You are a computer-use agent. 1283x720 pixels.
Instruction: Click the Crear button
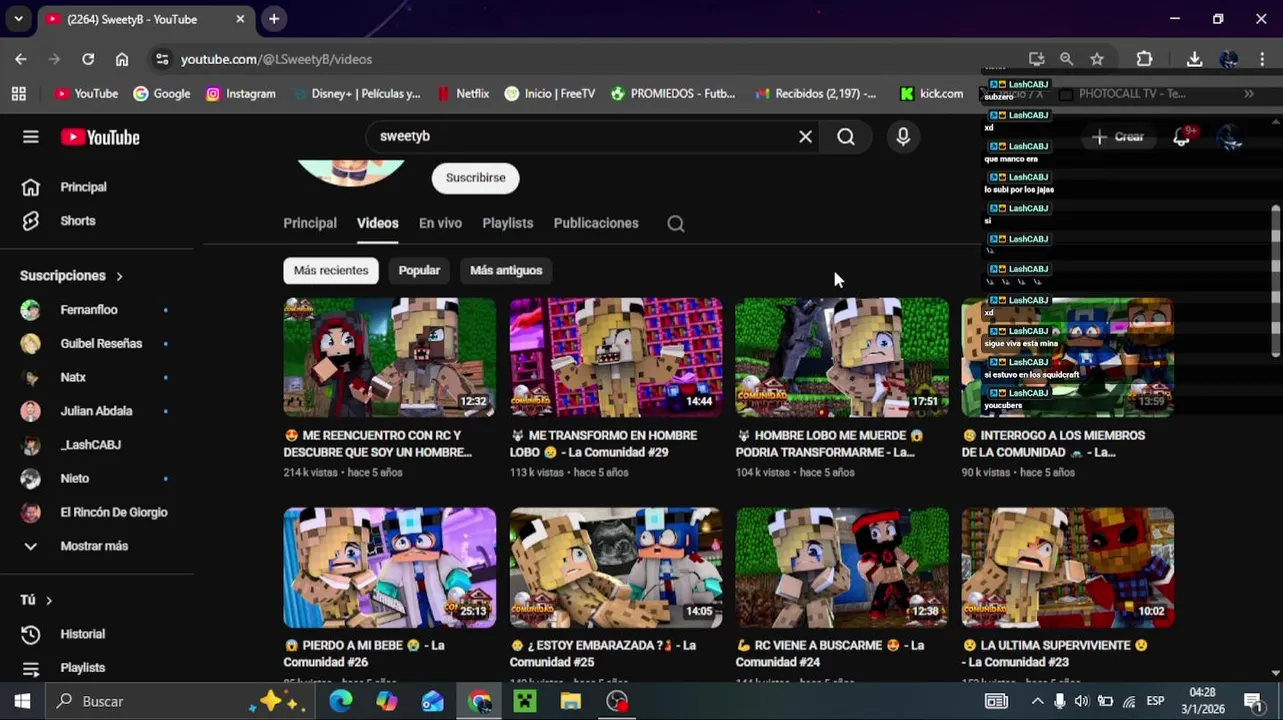click(x=1118, y=137)
